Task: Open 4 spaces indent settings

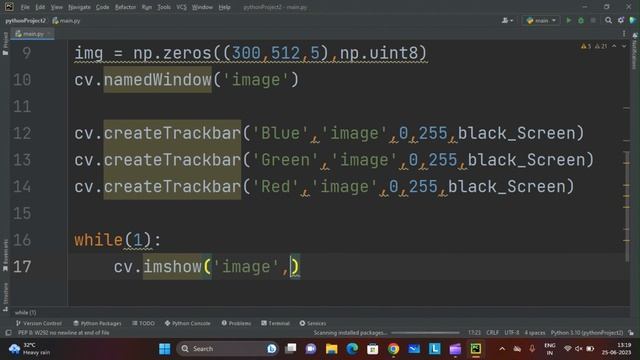Action: point(535,333)
